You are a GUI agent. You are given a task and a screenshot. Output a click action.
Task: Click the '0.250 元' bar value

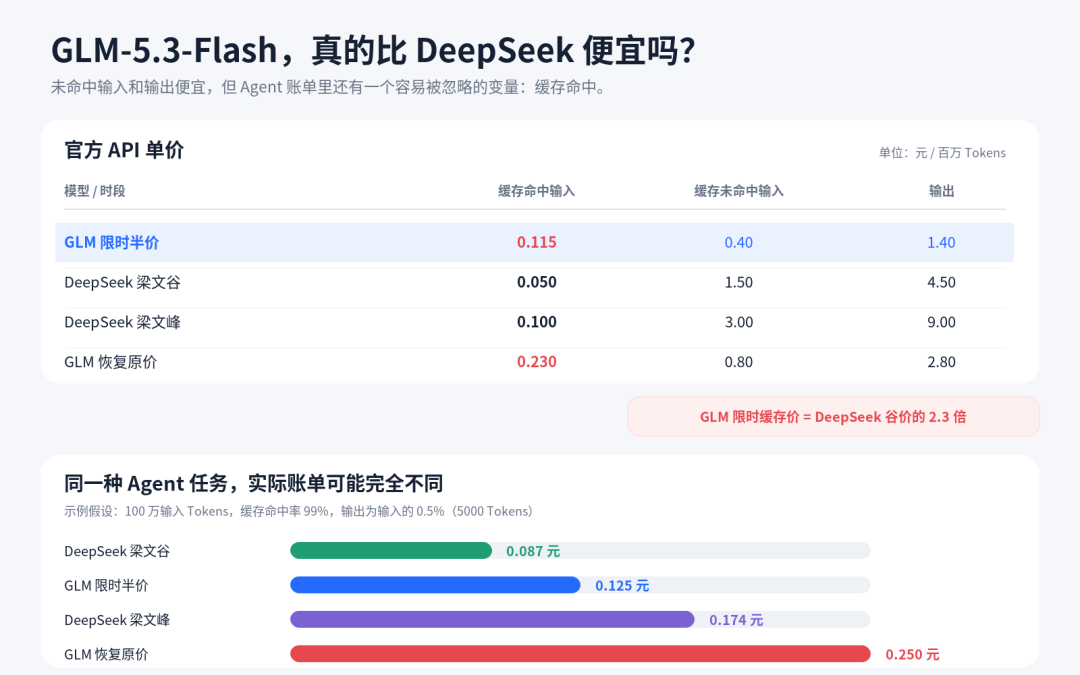[x=913, y=654]
